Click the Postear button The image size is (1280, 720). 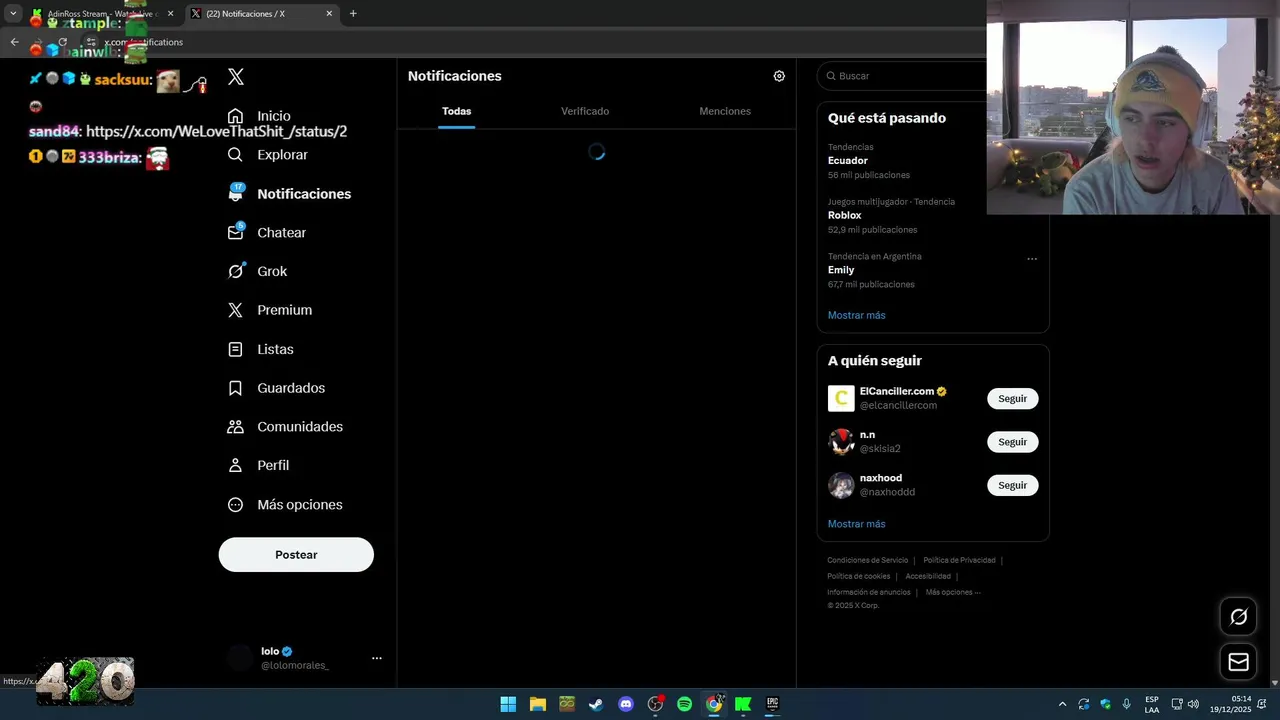coord(296,555)
